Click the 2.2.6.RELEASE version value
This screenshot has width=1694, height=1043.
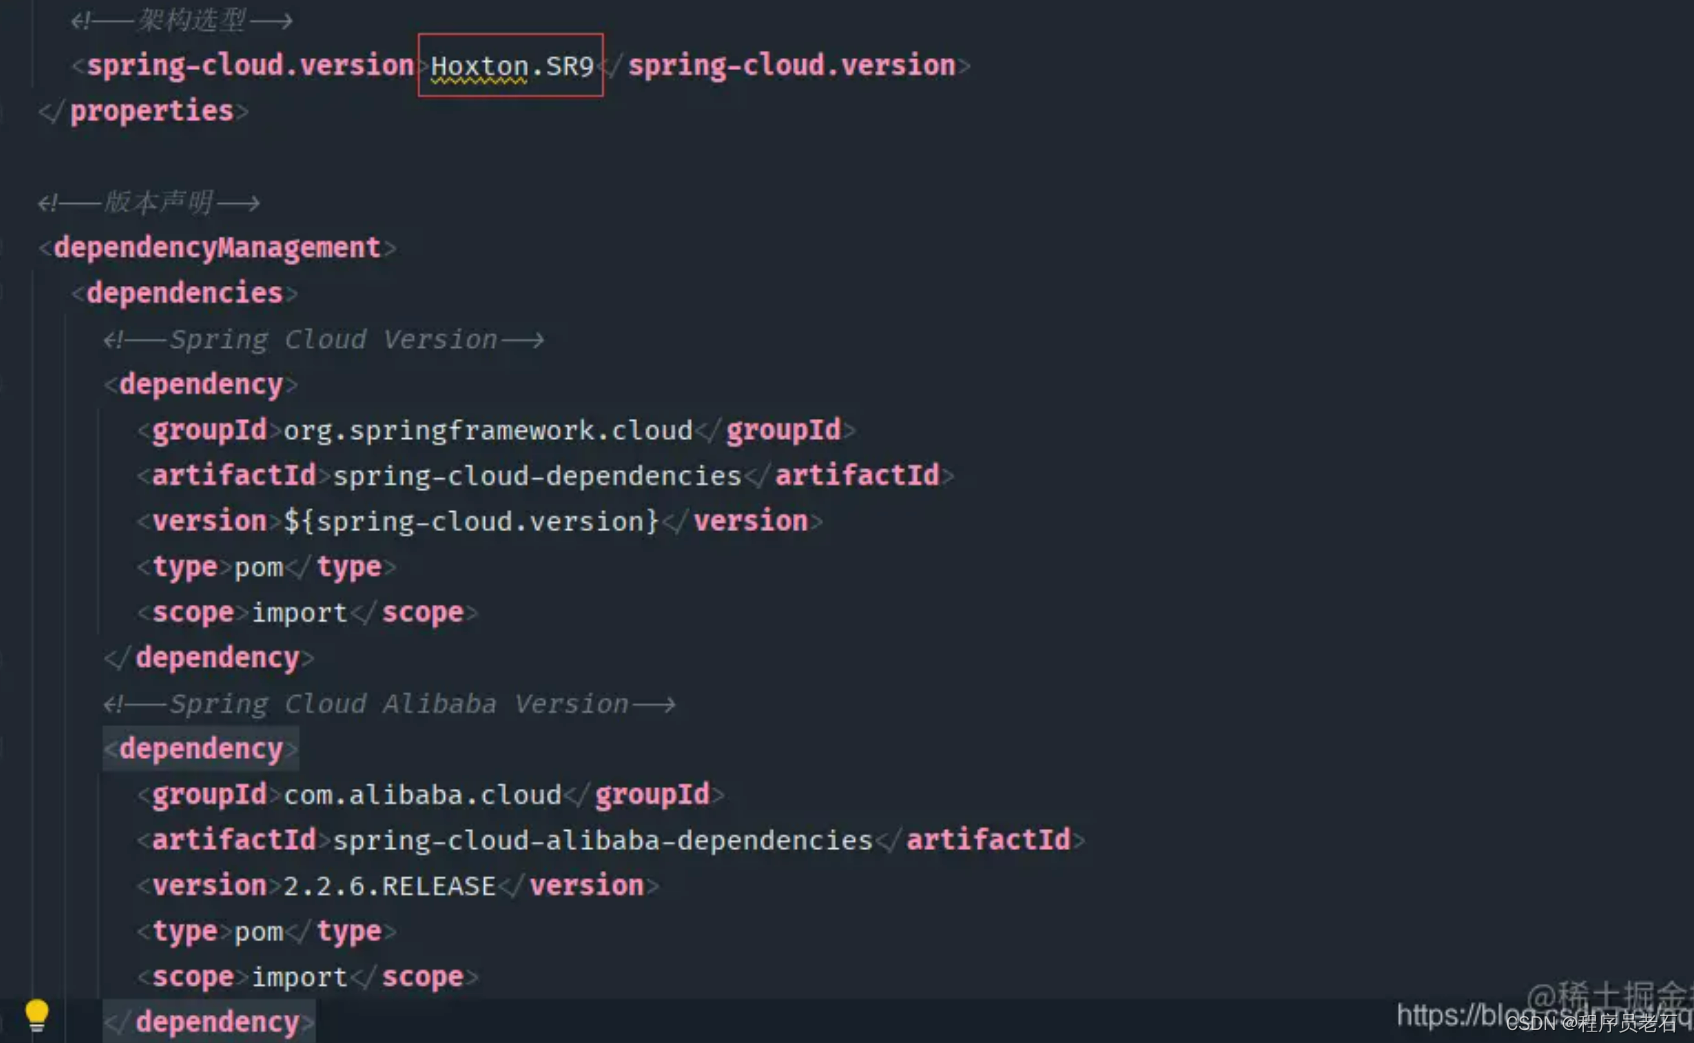coord(389,886)
